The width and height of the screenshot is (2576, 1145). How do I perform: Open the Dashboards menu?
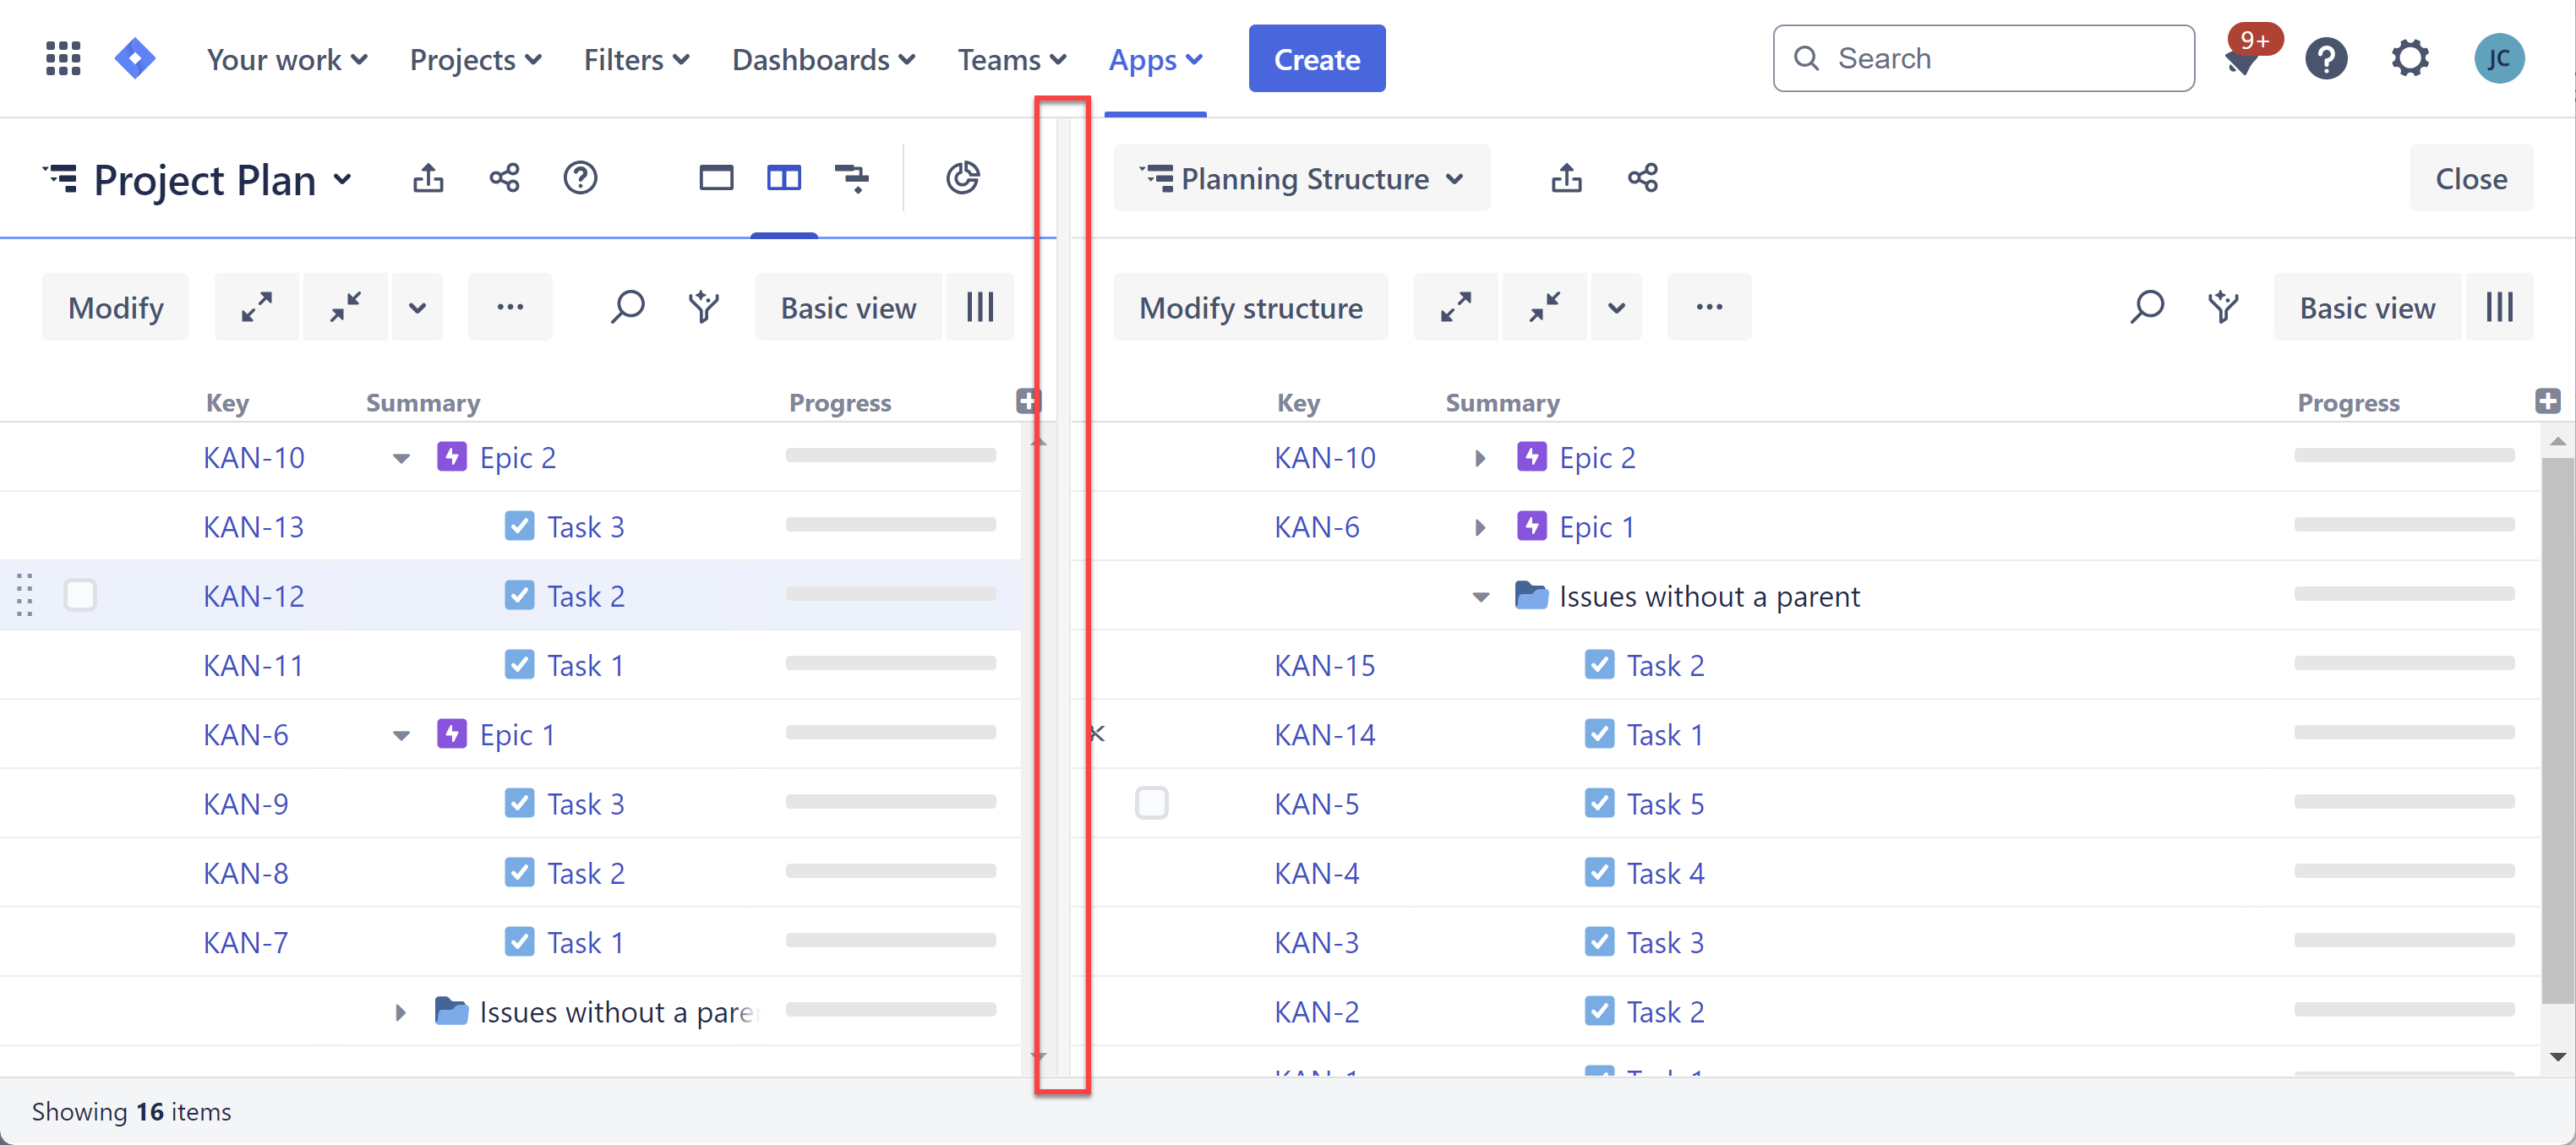pos(824,59)
